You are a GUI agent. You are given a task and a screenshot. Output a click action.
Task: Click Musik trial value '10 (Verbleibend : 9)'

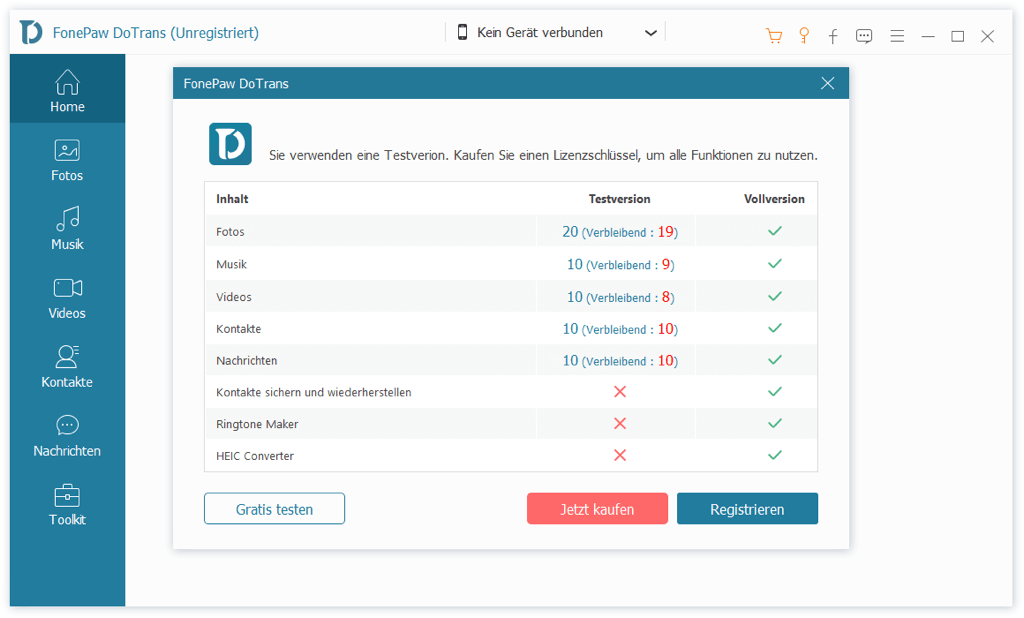click(620, 265)
